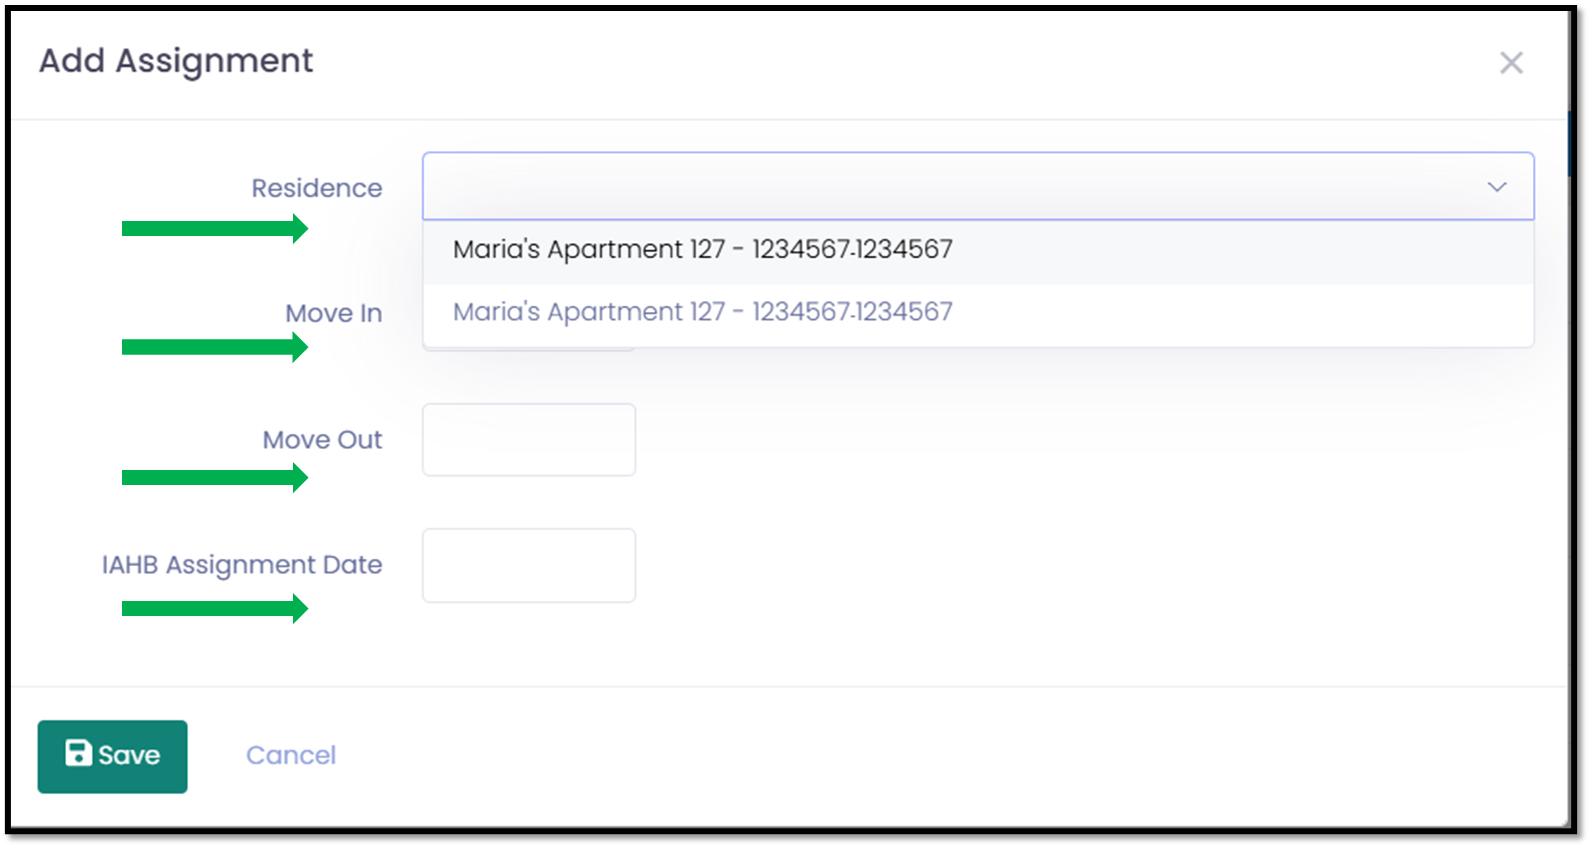The height and width of the screenshot is (847, 1590).
Task: Click the green arrow beneath the Move In label
Action: click(x=215, y=348)
